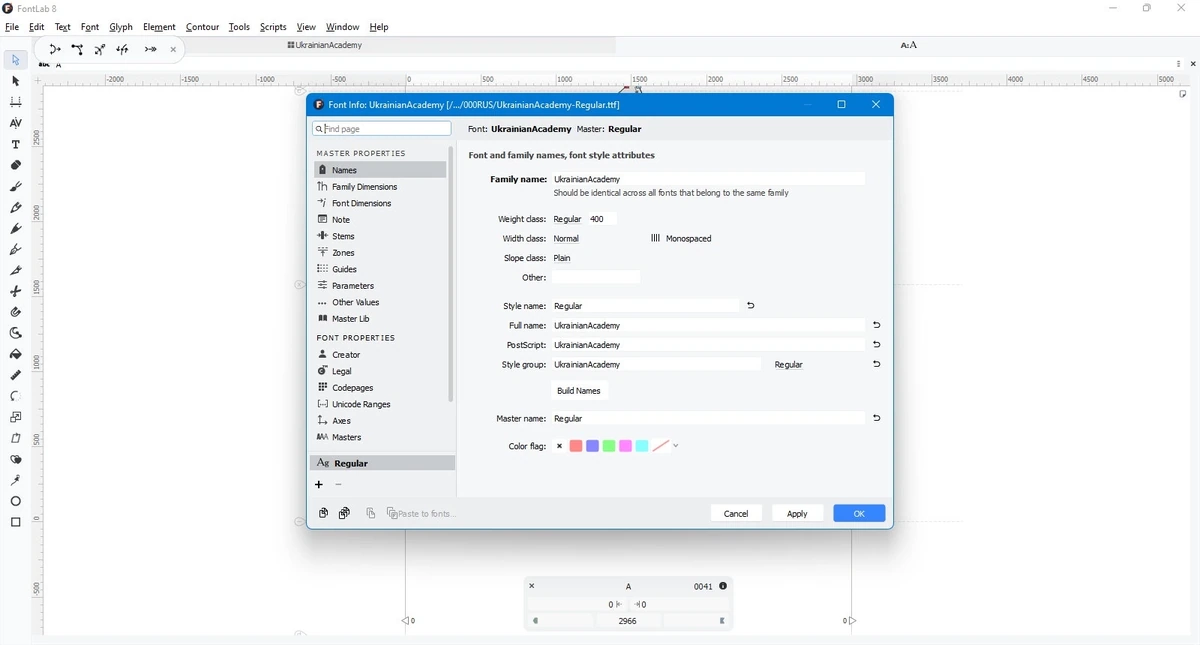
Task: Select the Regular master in sidebar
Action: [x=382, y=463]
